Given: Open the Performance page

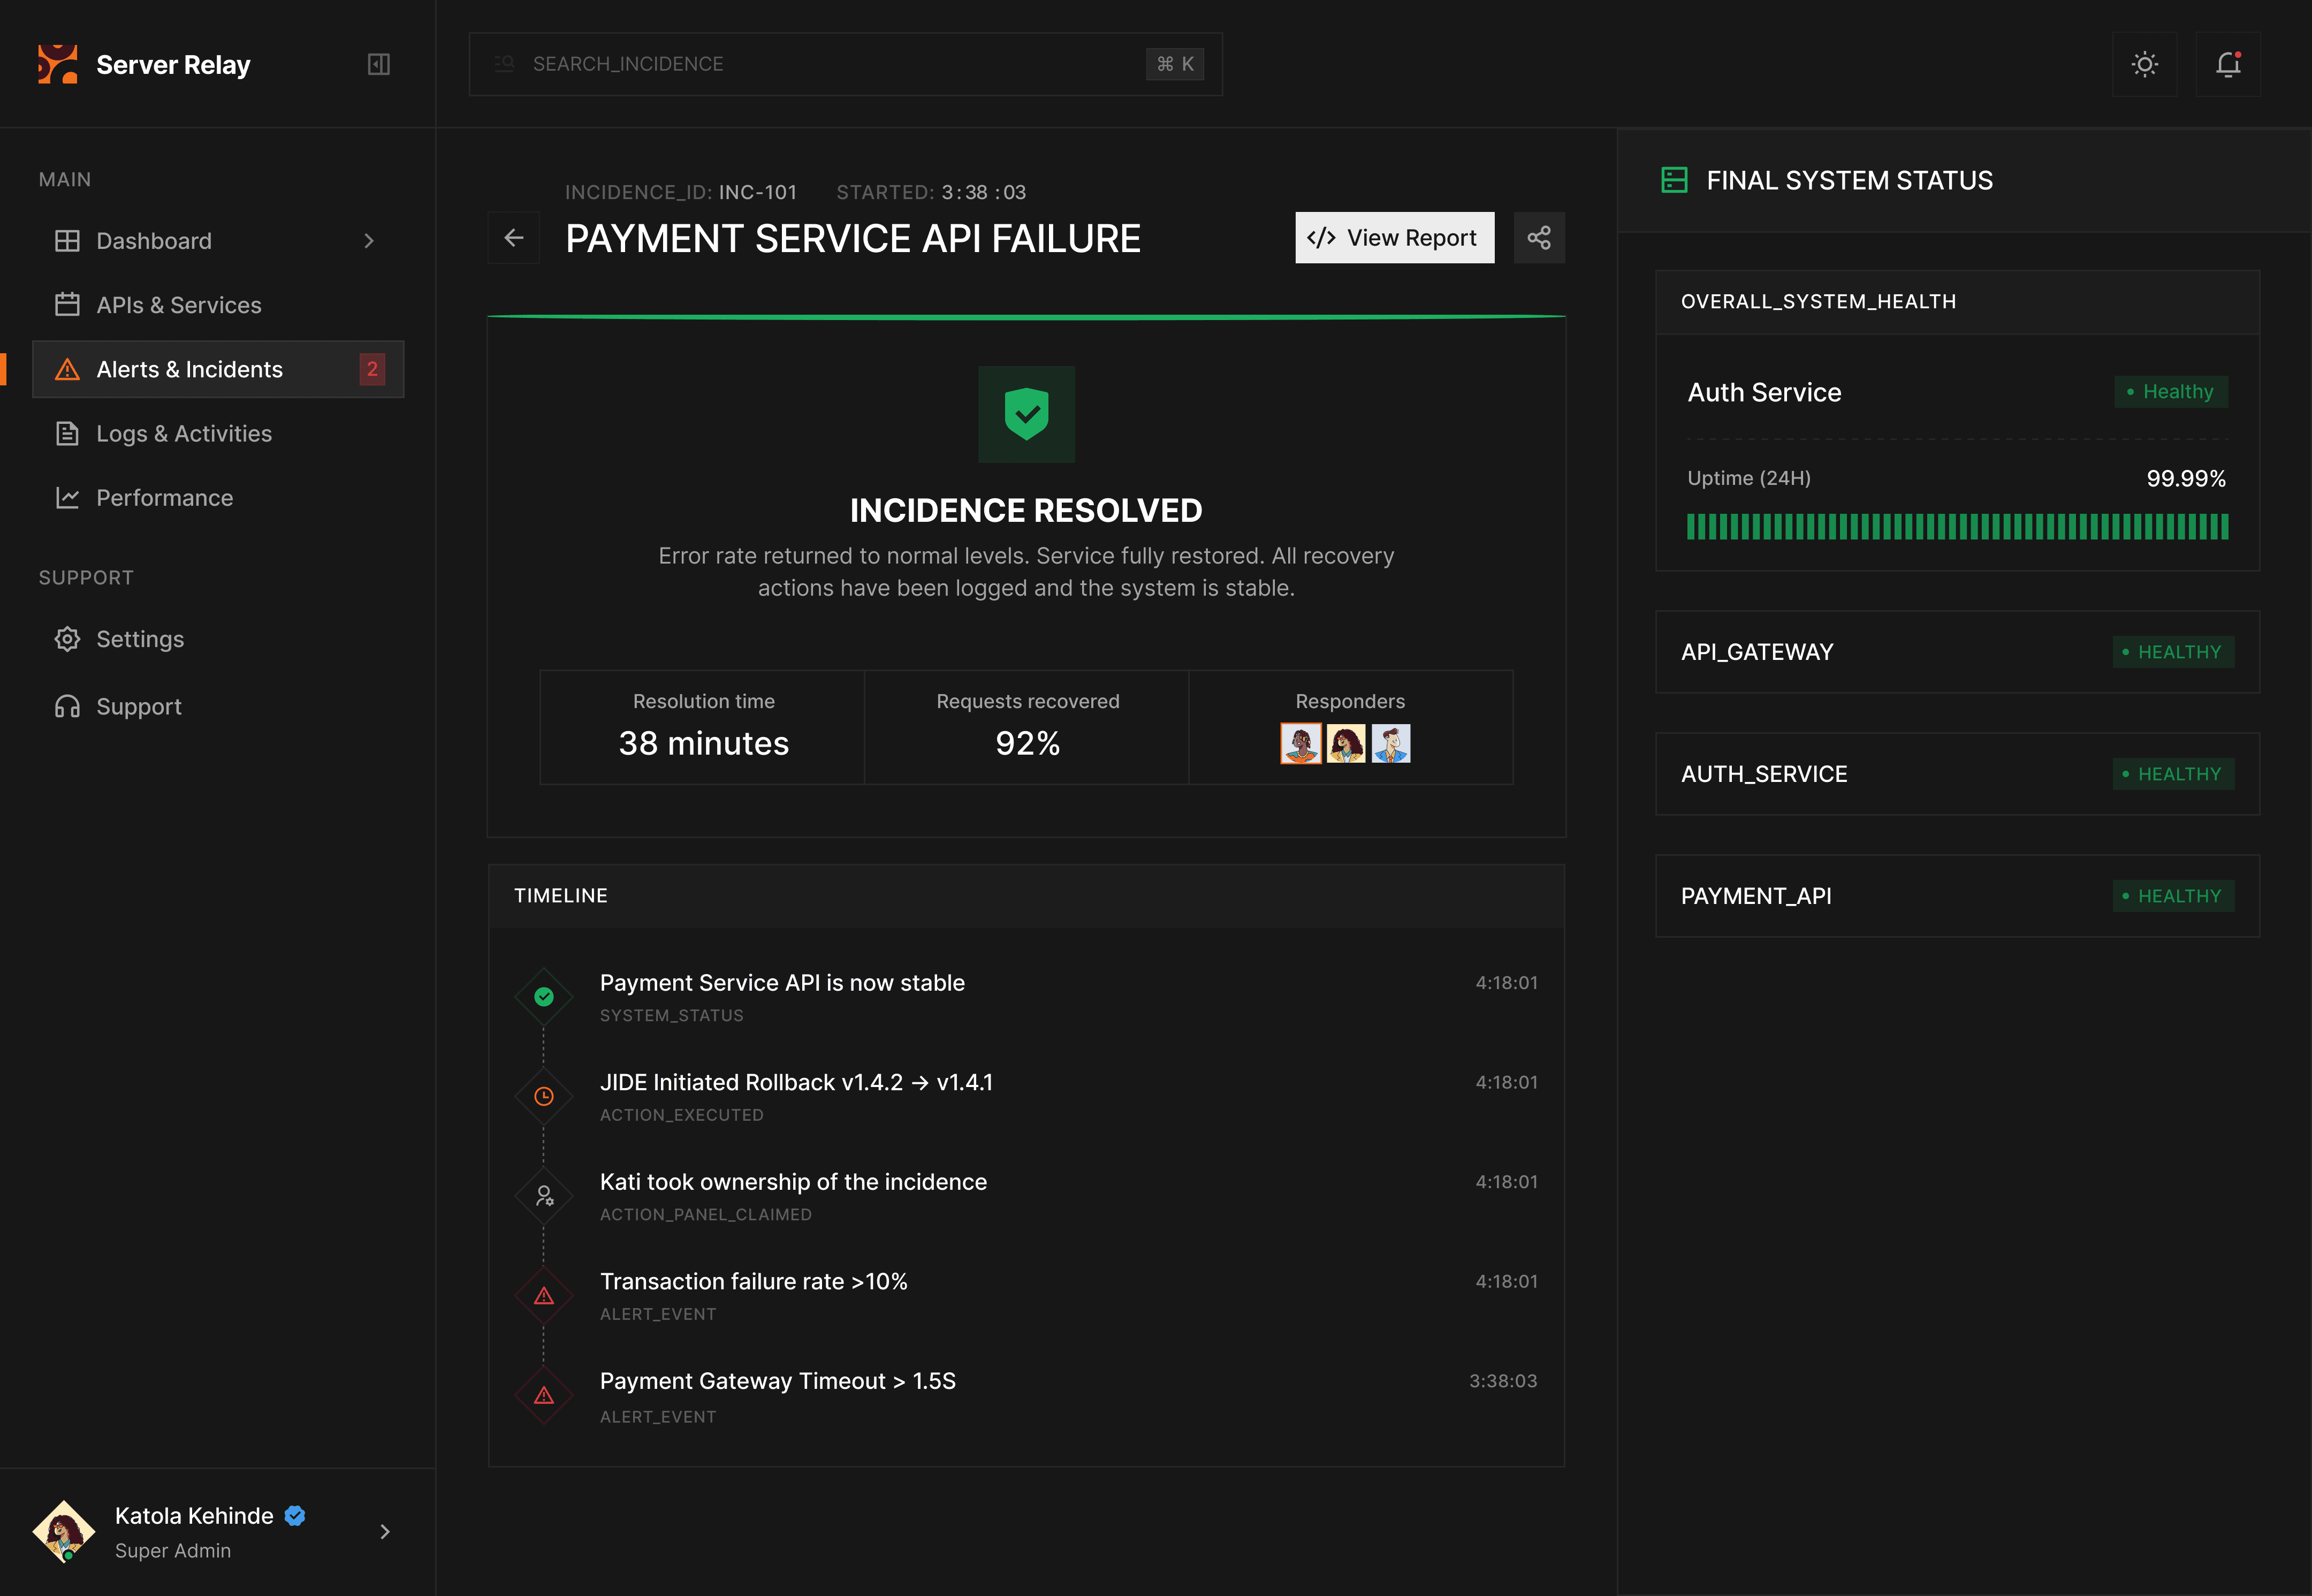Looking at the screenshot, I should [164, 498].
